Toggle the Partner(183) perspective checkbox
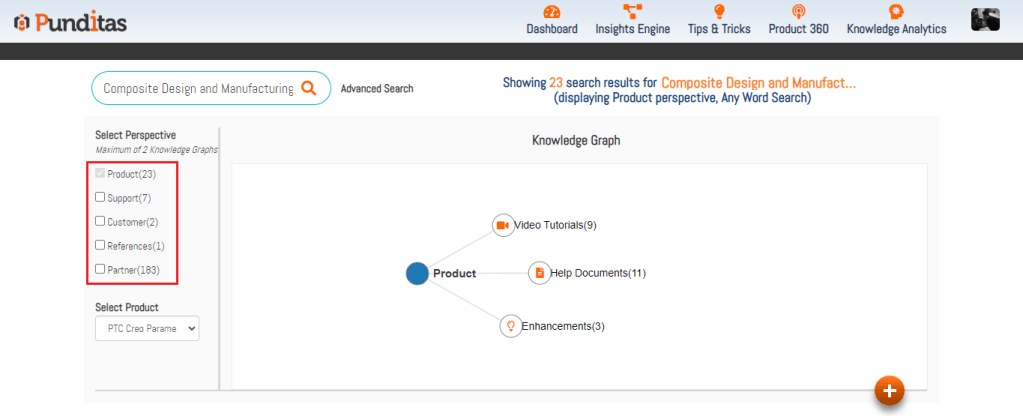The image size is (1023, 416). pos(100,269)
